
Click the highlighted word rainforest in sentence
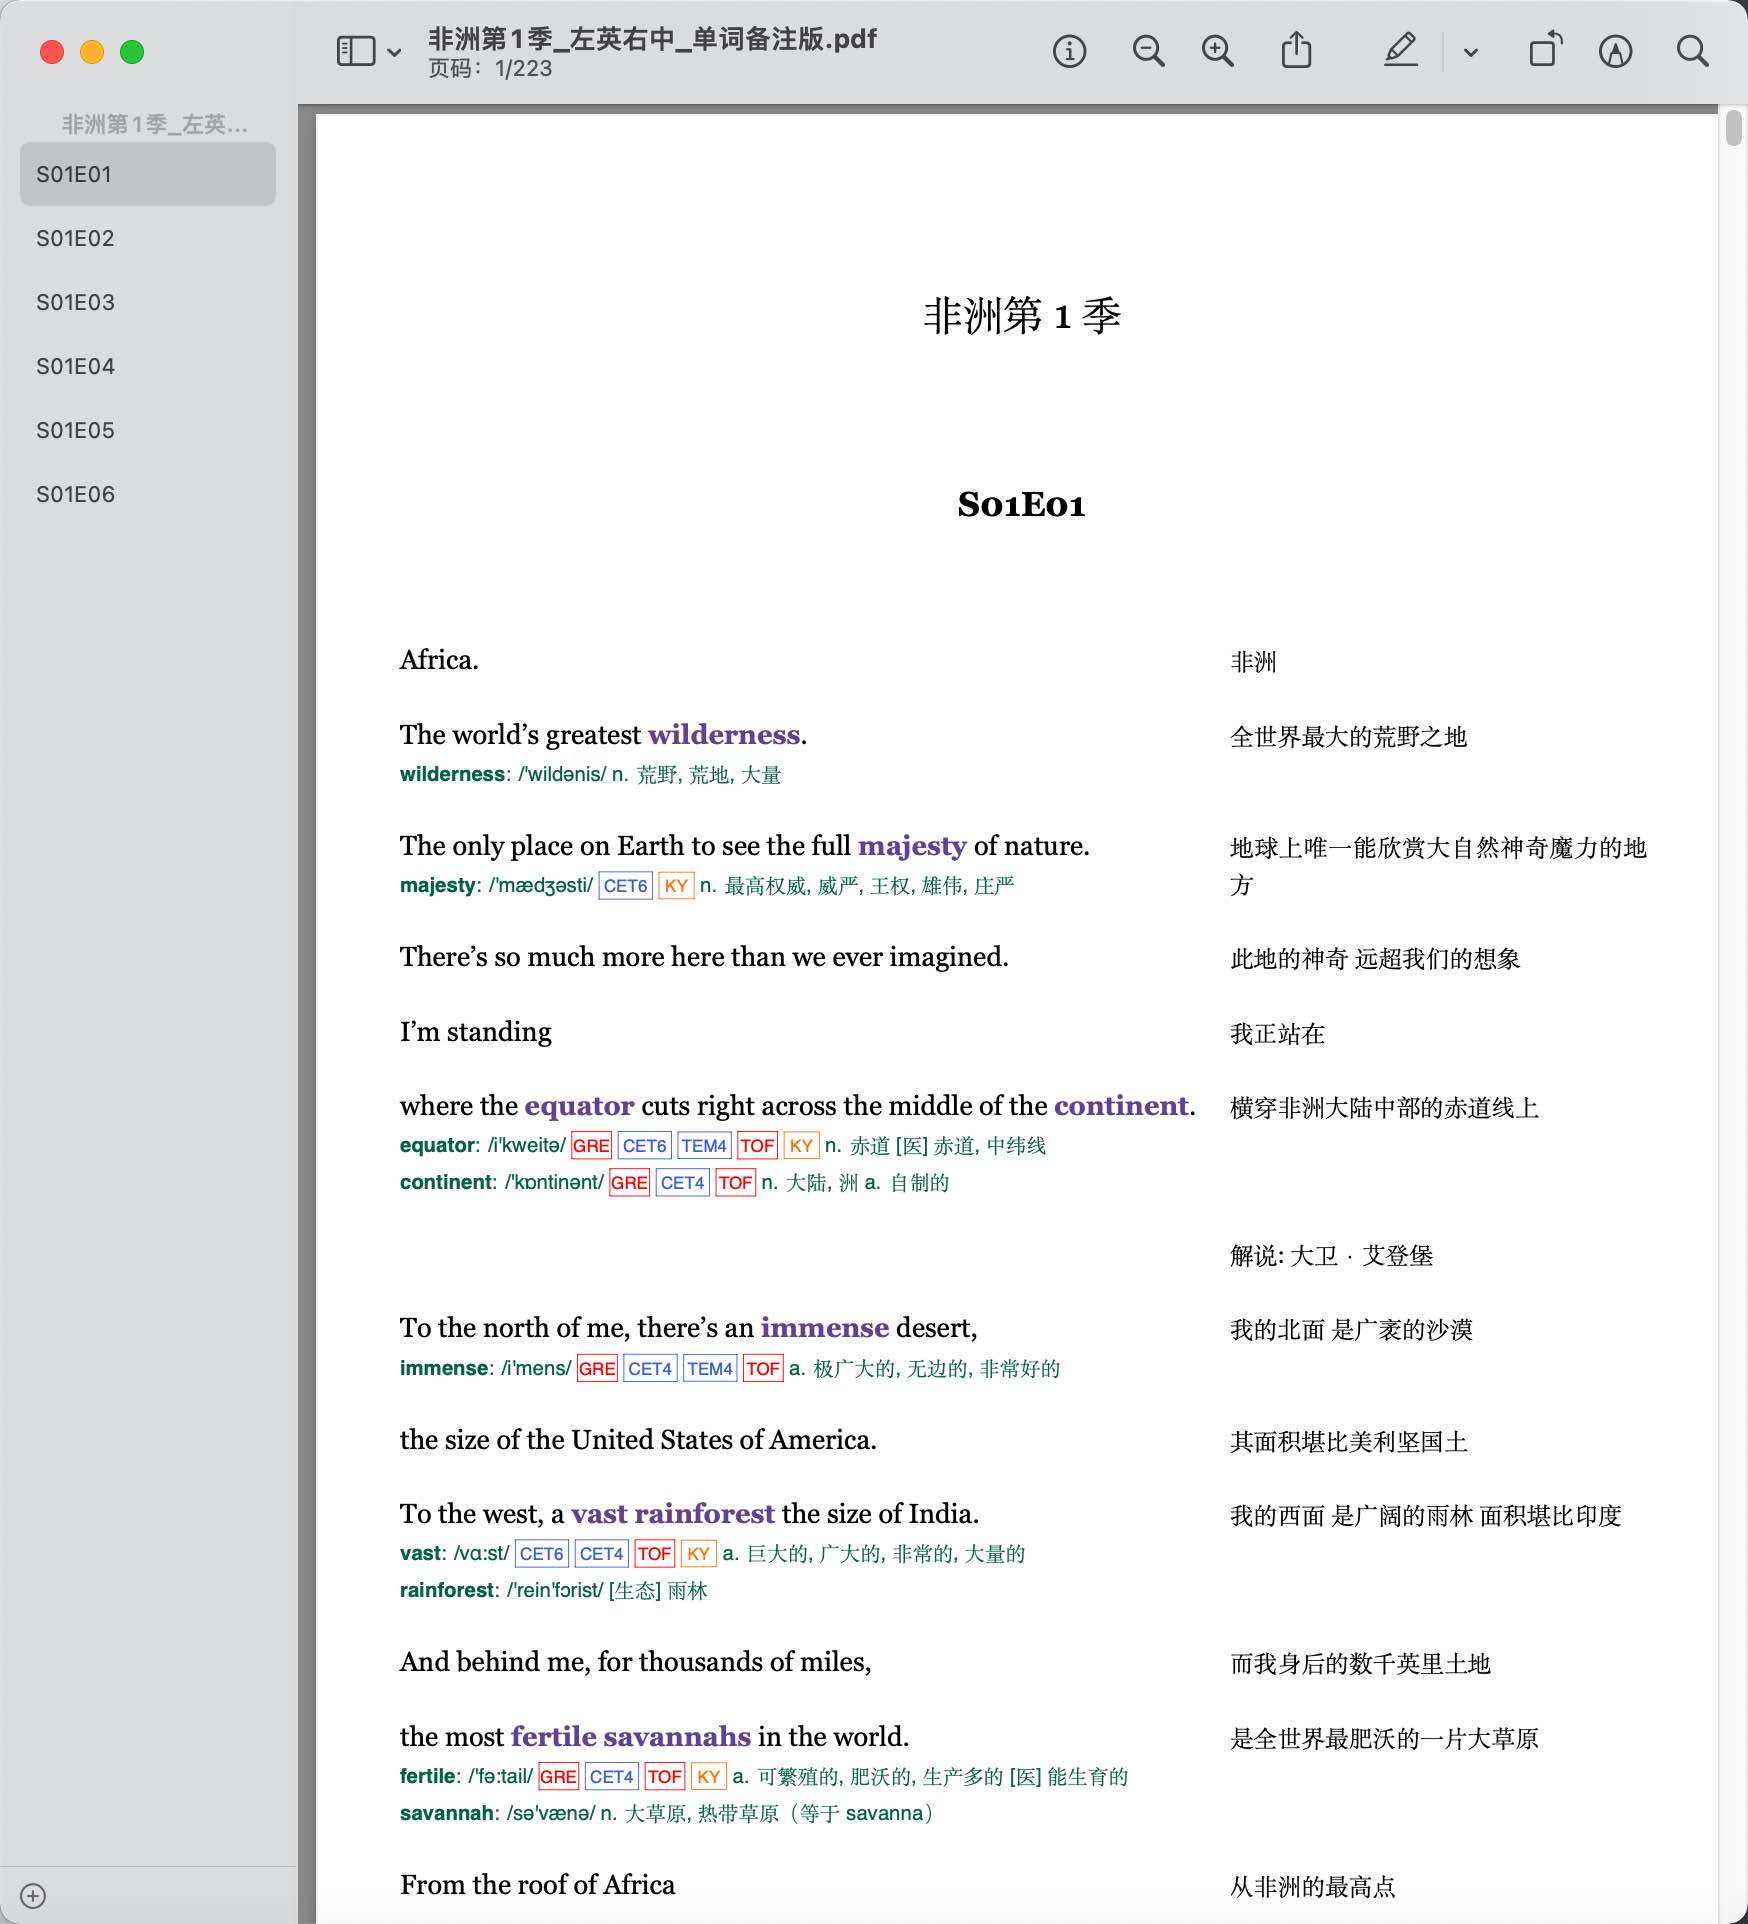(x=704, y=1514)
